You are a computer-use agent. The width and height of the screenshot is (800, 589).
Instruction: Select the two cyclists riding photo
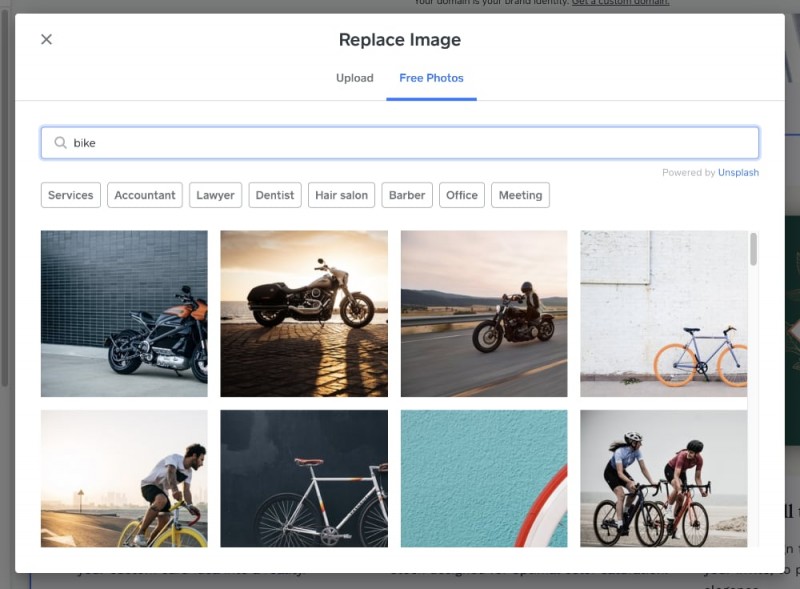(x=664, y=478)
